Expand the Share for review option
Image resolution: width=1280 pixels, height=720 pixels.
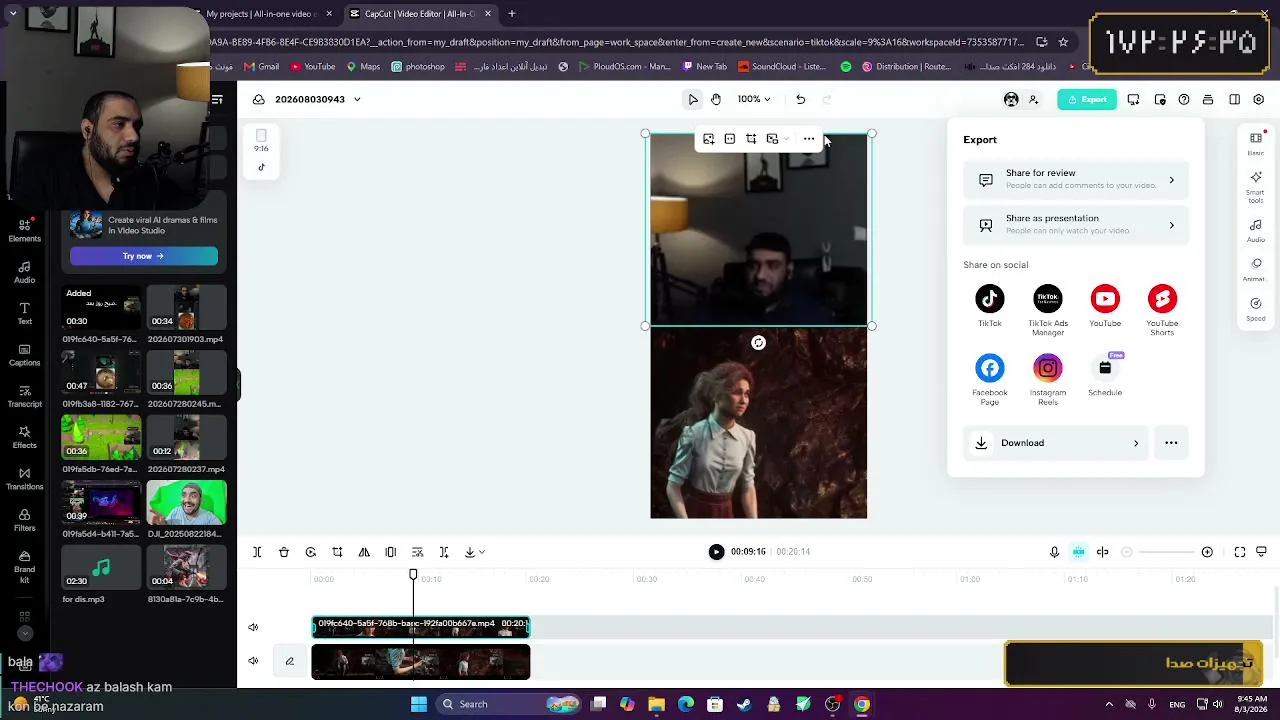click(x=1076, y=180)
